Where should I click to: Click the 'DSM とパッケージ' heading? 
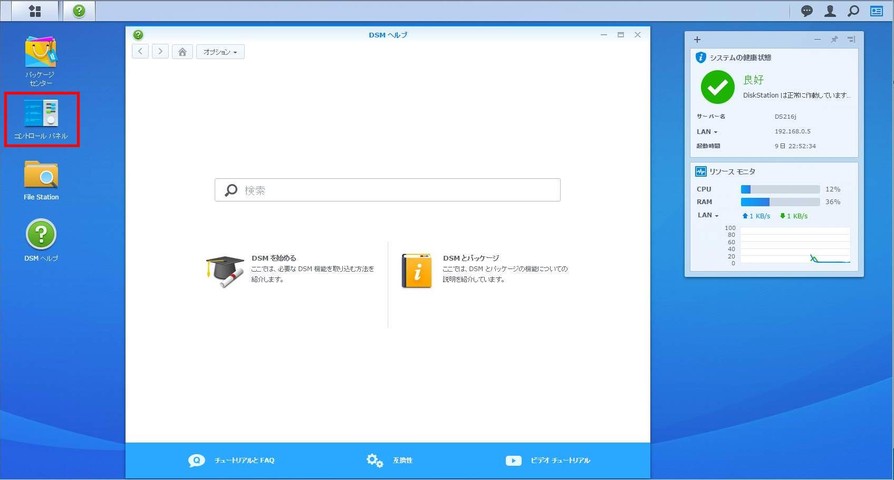pyautogui.click(x=471, y=258)
